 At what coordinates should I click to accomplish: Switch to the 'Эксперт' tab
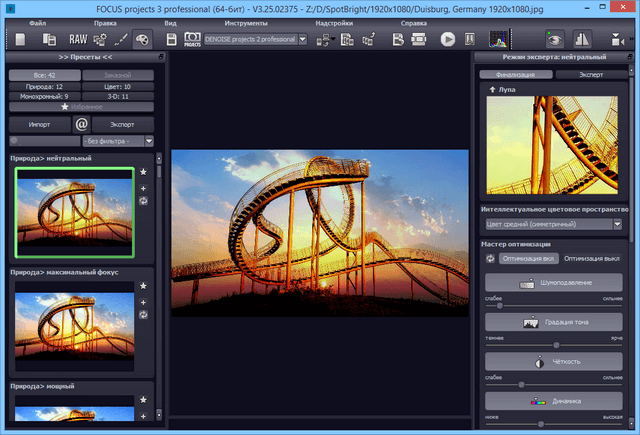(x=593, y=75)
